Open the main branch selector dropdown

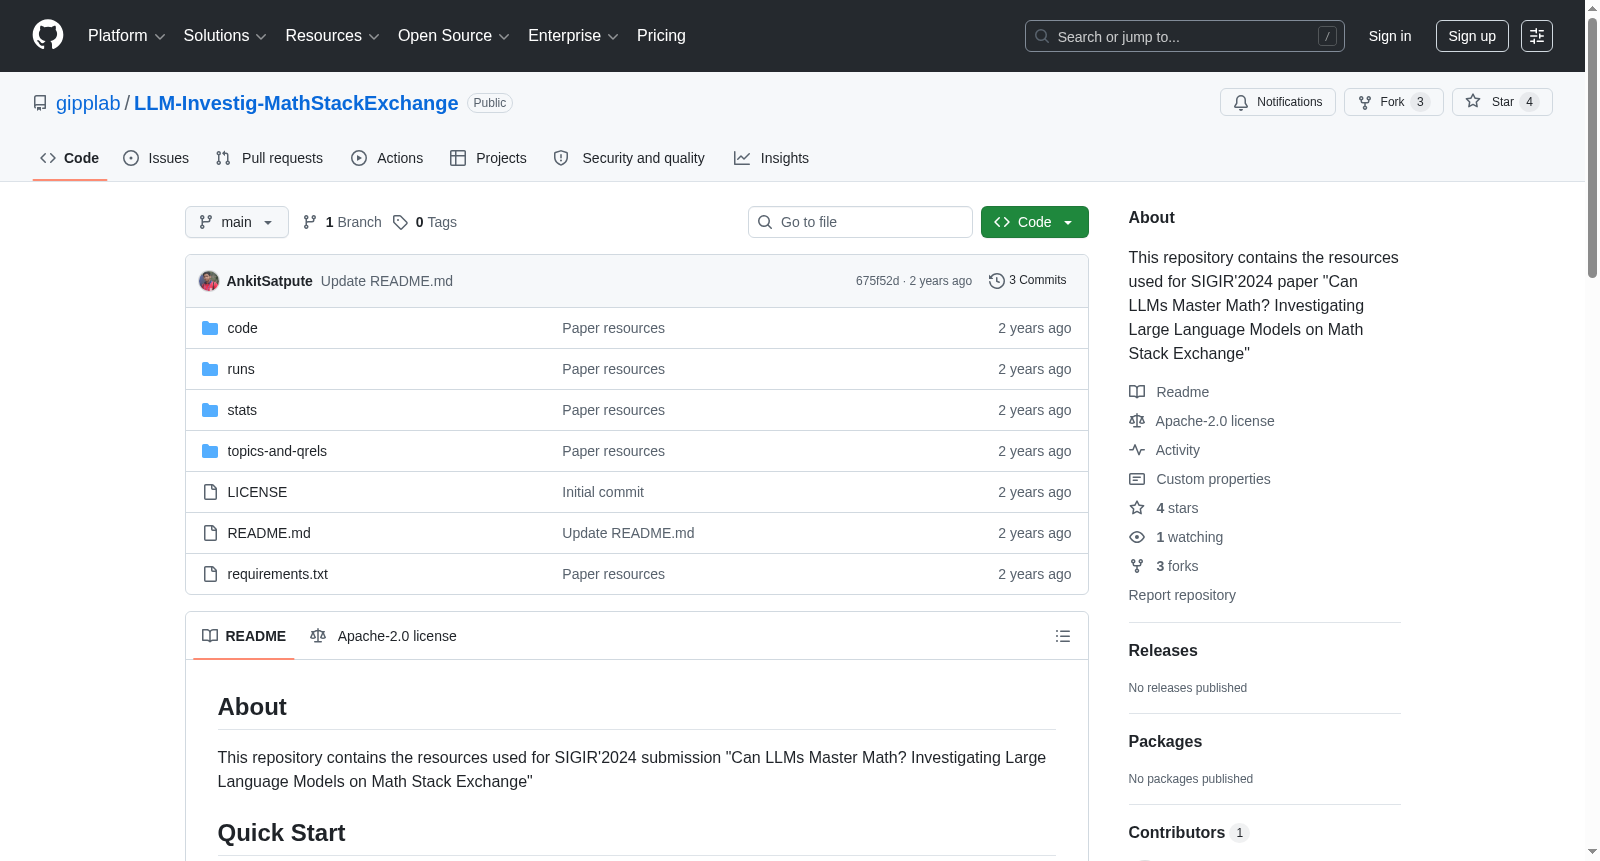coord(237,222)
